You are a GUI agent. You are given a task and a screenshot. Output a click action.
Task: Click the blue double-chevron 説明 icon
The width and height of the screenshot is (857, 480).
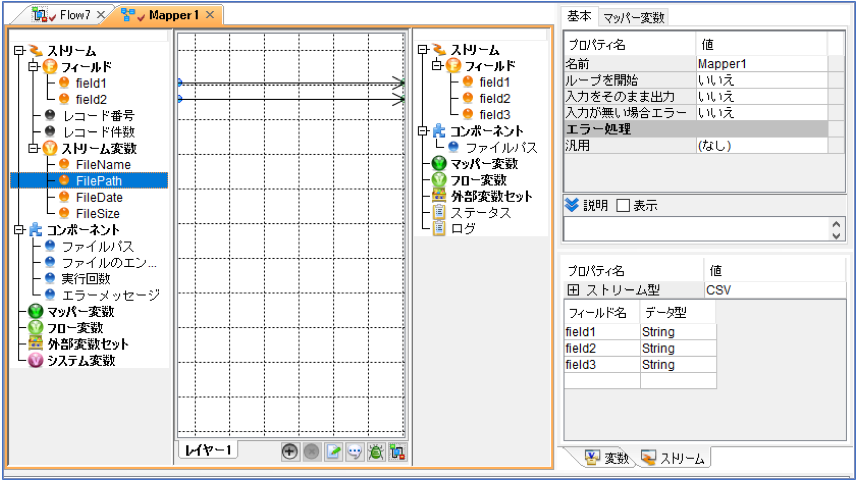pyautogui.click(x=572, y=205)
